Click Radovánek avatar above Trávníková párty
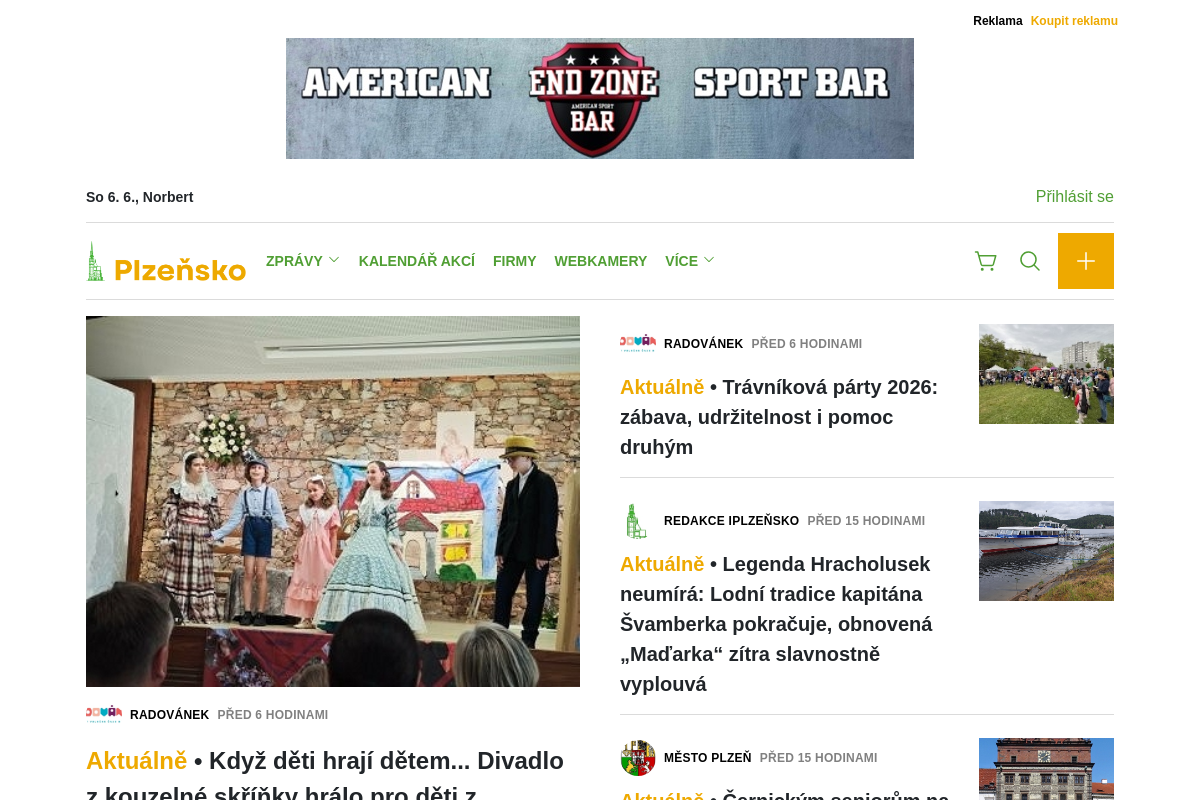This screenshot has width=1200, height=800. pyautogui.click(x=638, y=343)
